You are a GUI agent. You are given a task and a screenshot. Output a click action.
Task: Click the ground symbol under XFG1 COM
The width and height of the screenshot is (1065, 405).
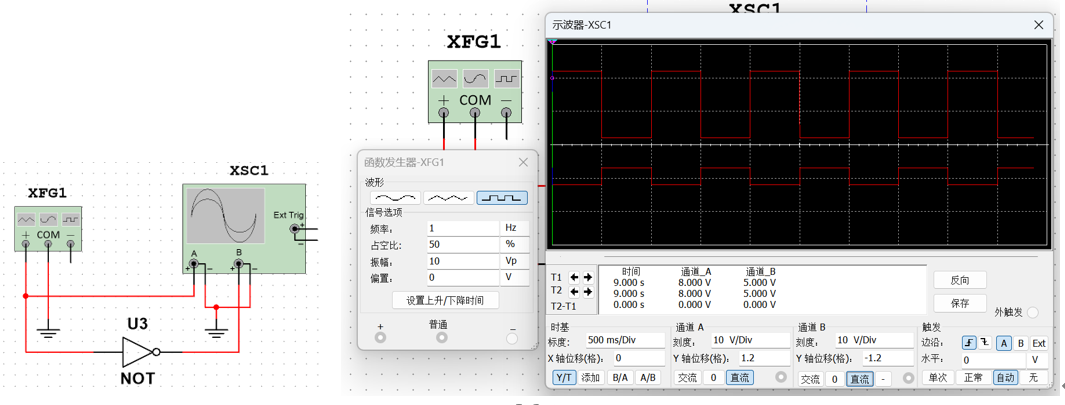click(x=48, y=333)
